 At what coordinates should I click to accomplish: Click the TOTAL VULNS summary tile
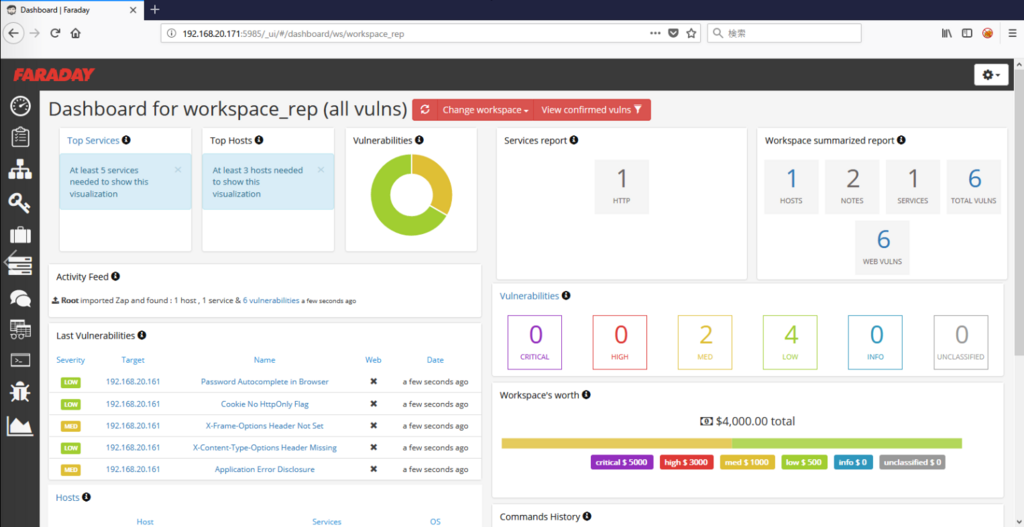(974, 187)
